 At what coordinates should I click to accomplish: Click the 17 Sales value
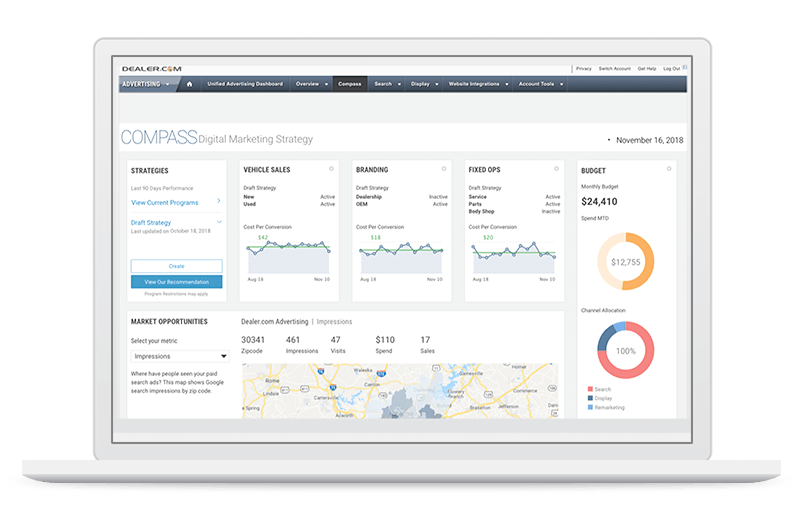click(425, 340)
